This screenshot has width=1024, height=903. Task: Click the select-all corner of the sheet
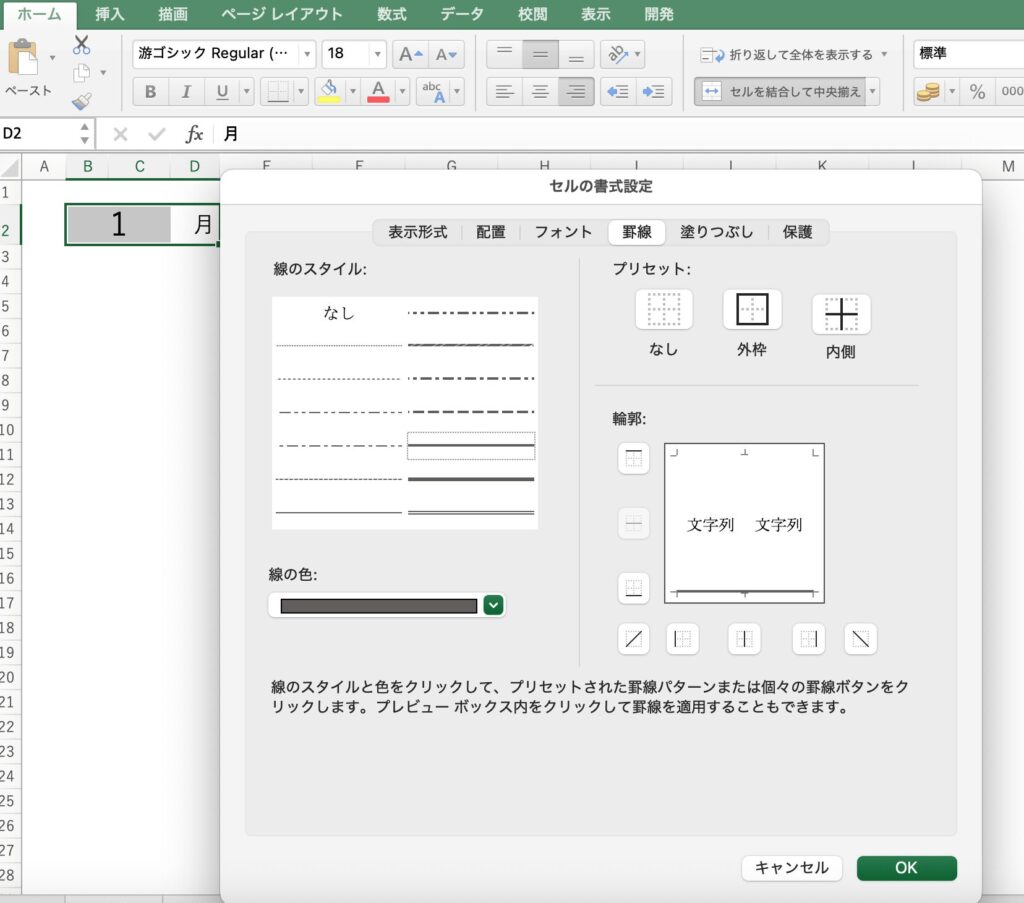pos(10,166)
